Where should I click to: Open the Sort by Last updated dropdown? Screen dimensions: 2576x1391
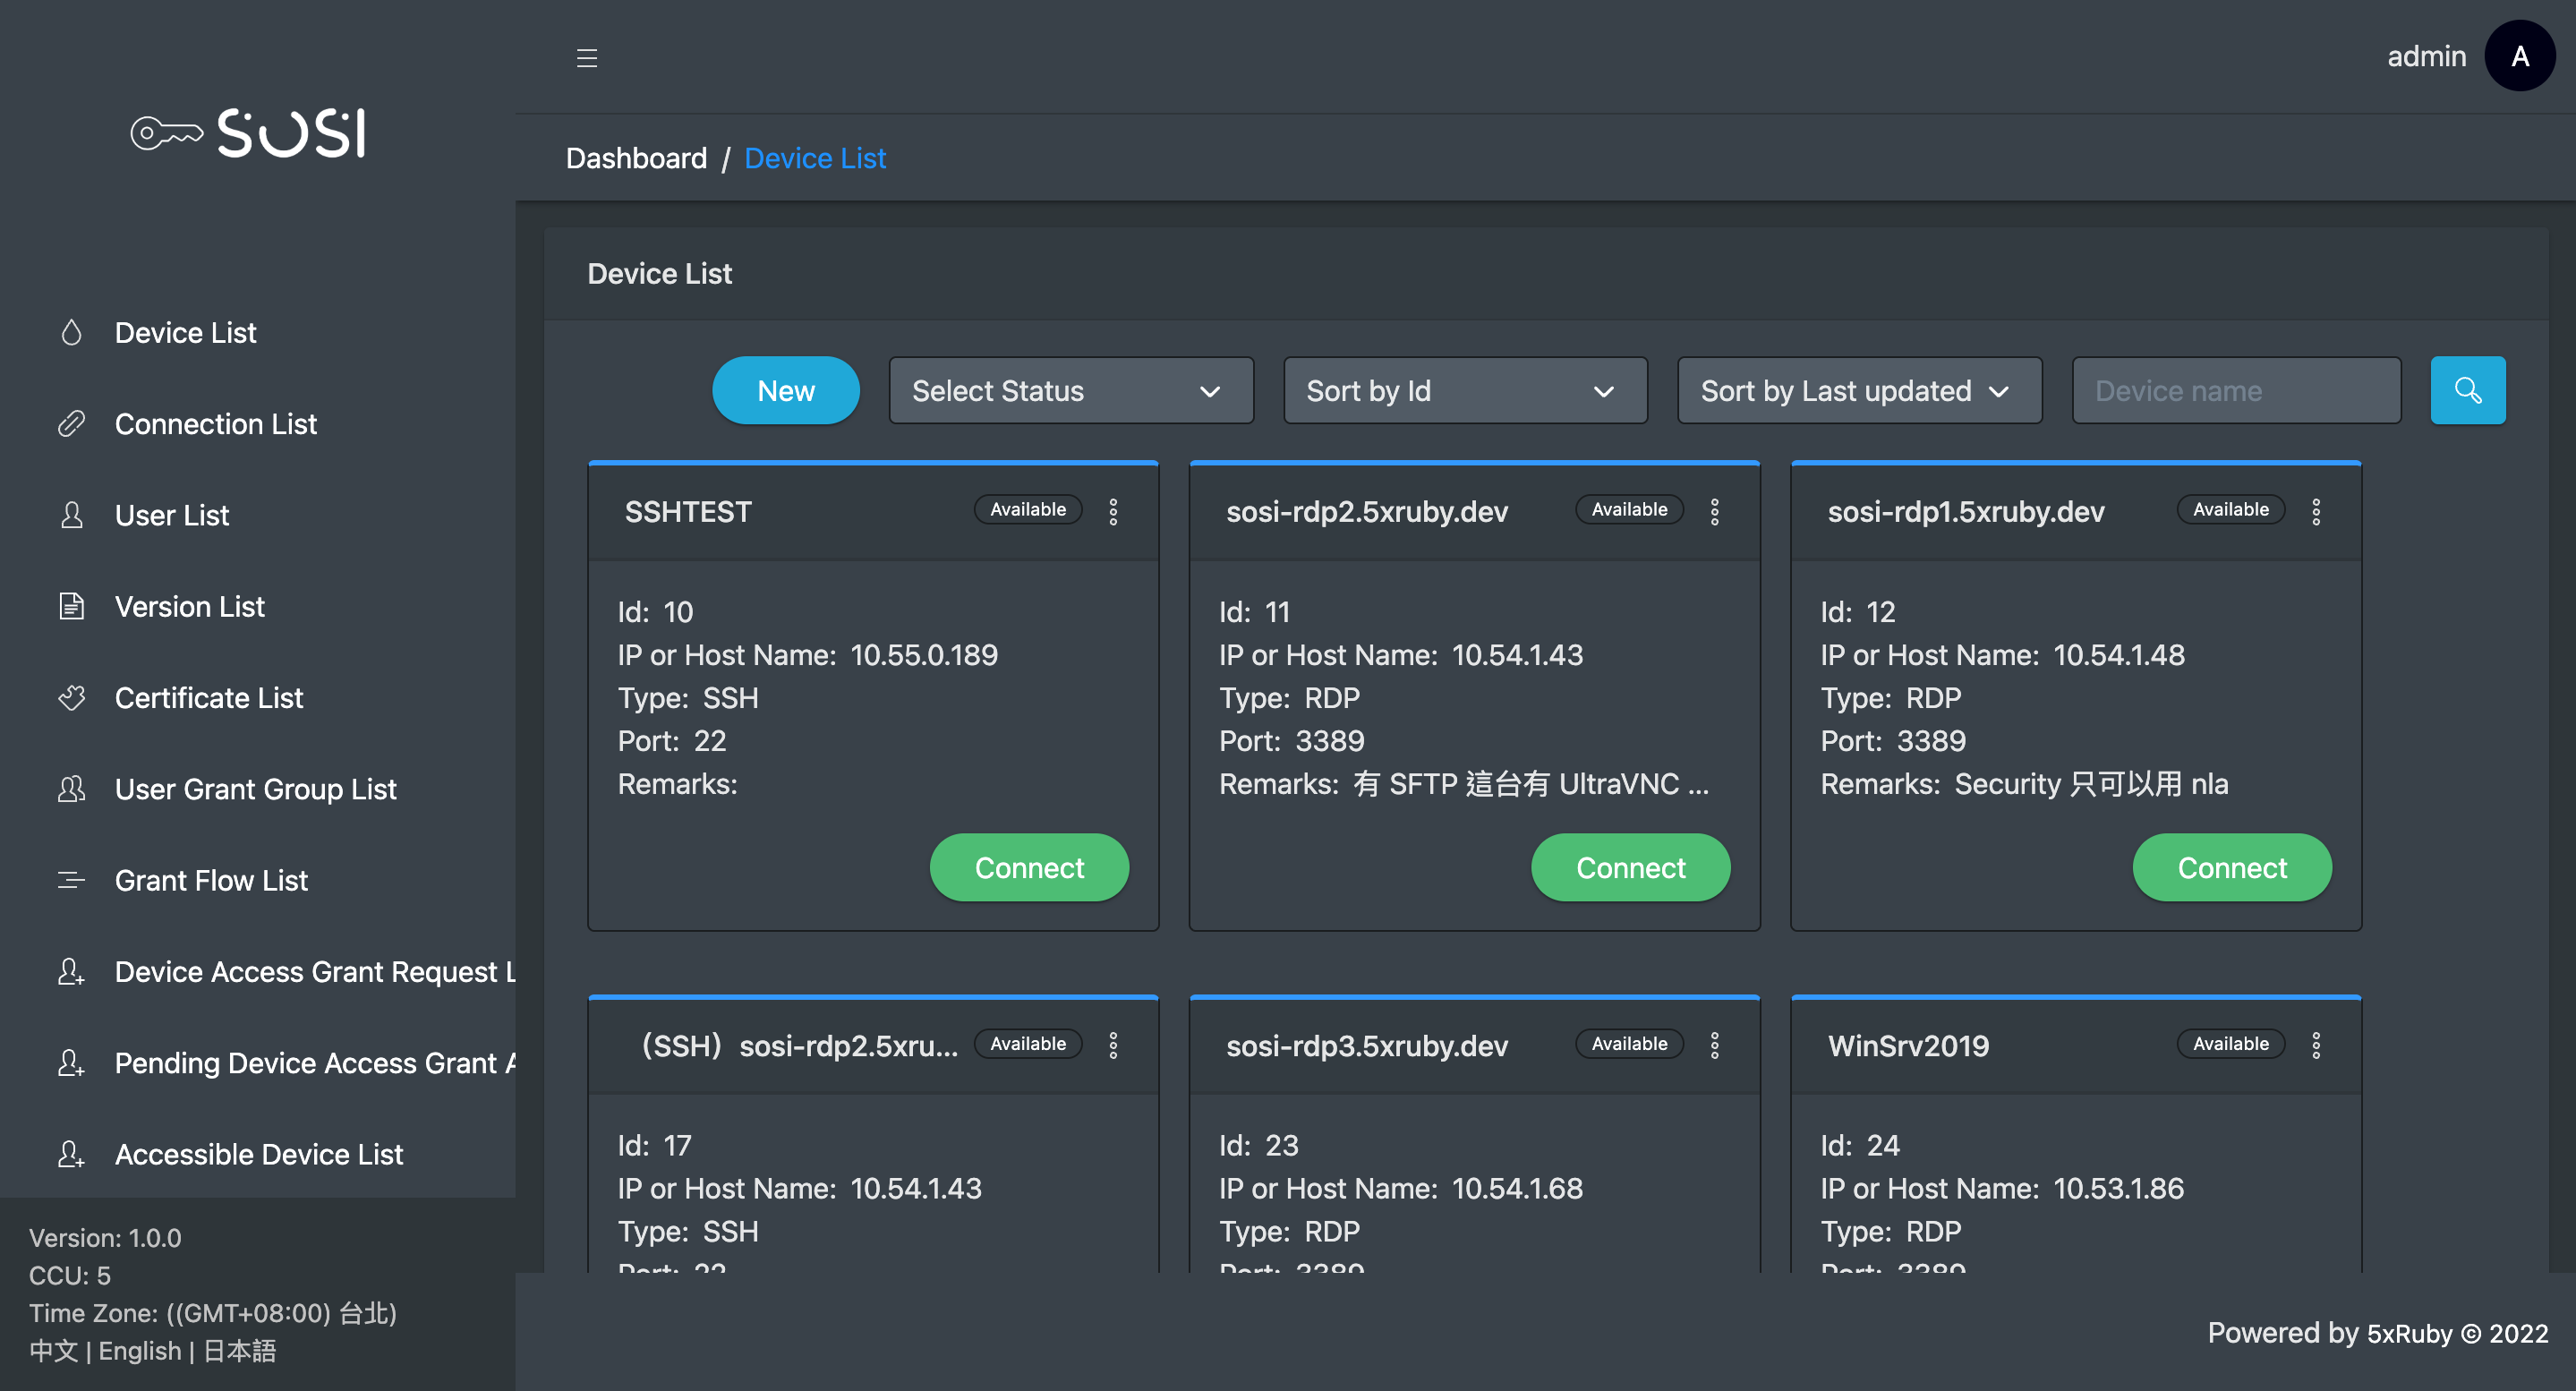coord(1858,390)
